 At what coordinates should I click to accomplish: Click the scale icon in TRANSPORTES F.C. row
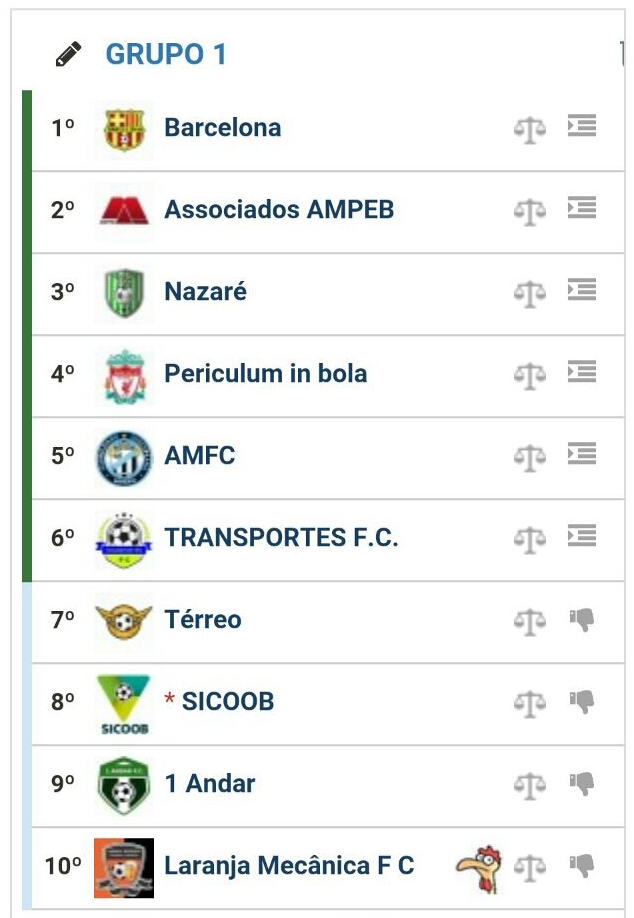click(529, 539)
